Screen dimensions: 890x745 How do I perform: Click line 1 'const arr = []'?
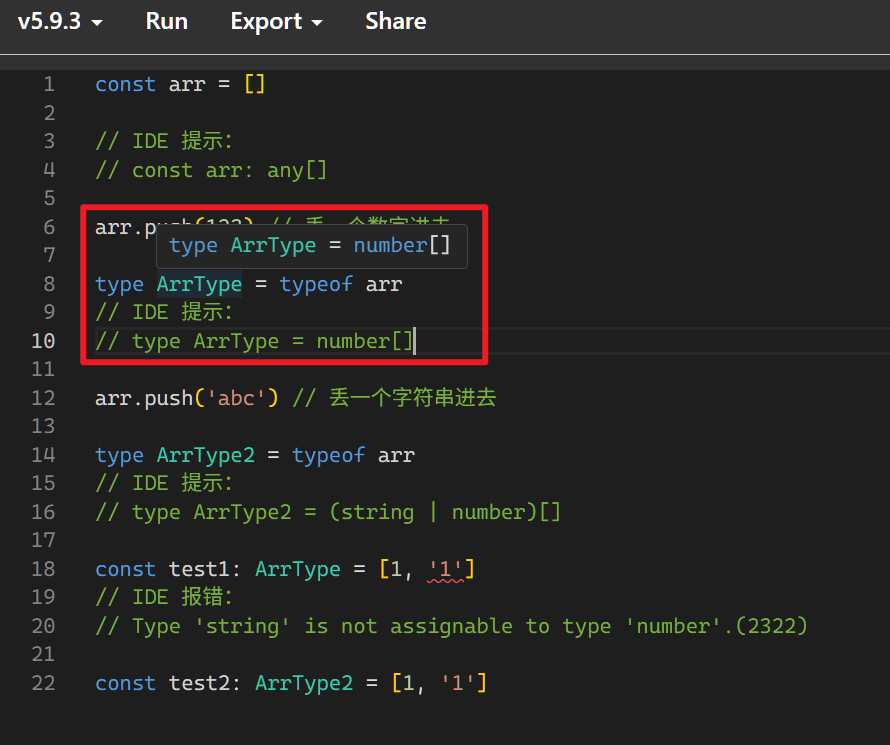[x=180, y=85]
